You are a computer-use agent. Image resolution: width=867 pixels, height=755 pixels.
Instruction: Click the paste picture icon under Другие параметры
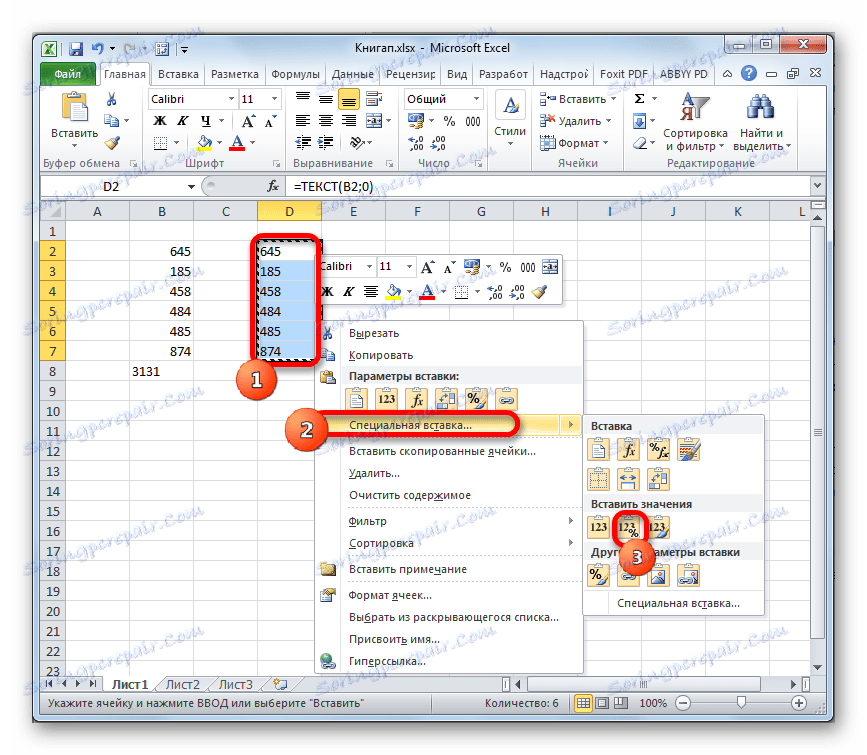coord(658,575)
